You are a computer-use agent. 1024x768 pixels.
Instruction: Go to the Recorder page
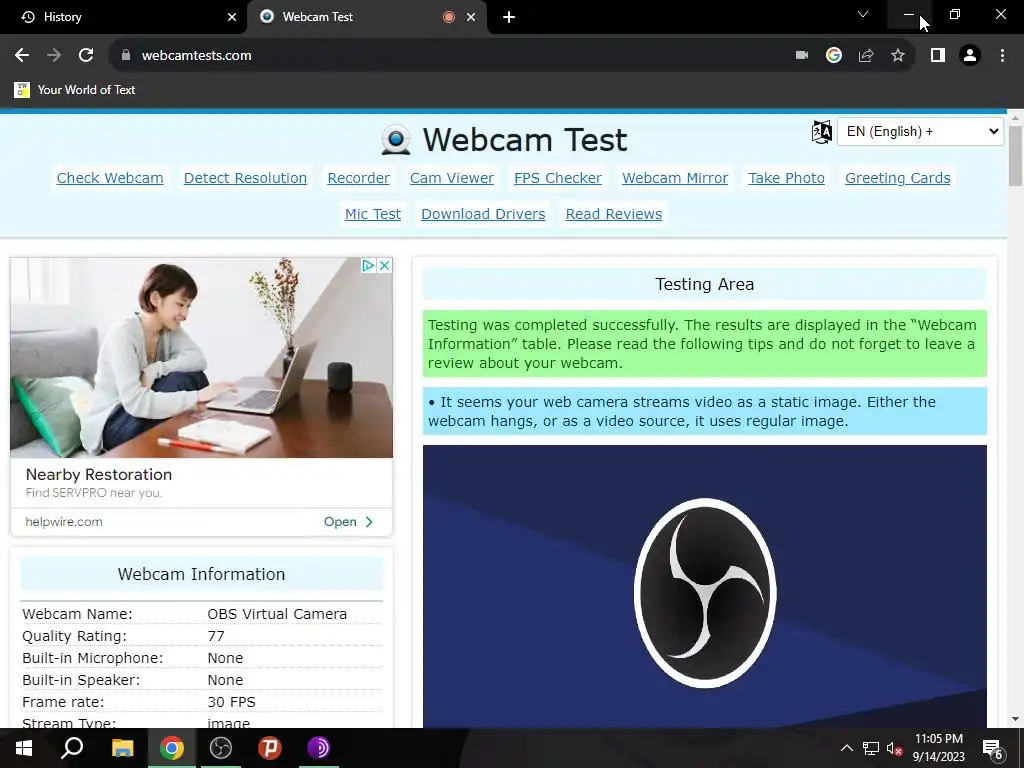359,178
